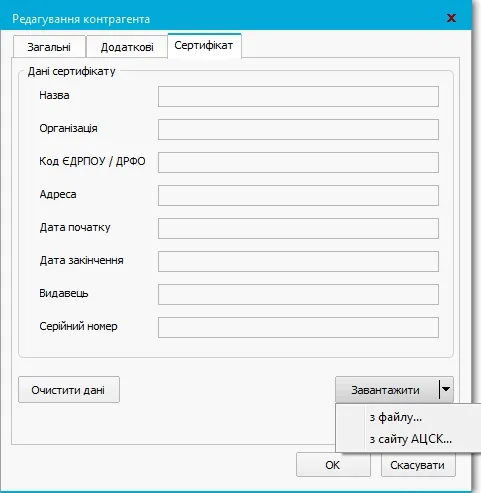Select the Серійний номер field

click(x=298, y=328)
